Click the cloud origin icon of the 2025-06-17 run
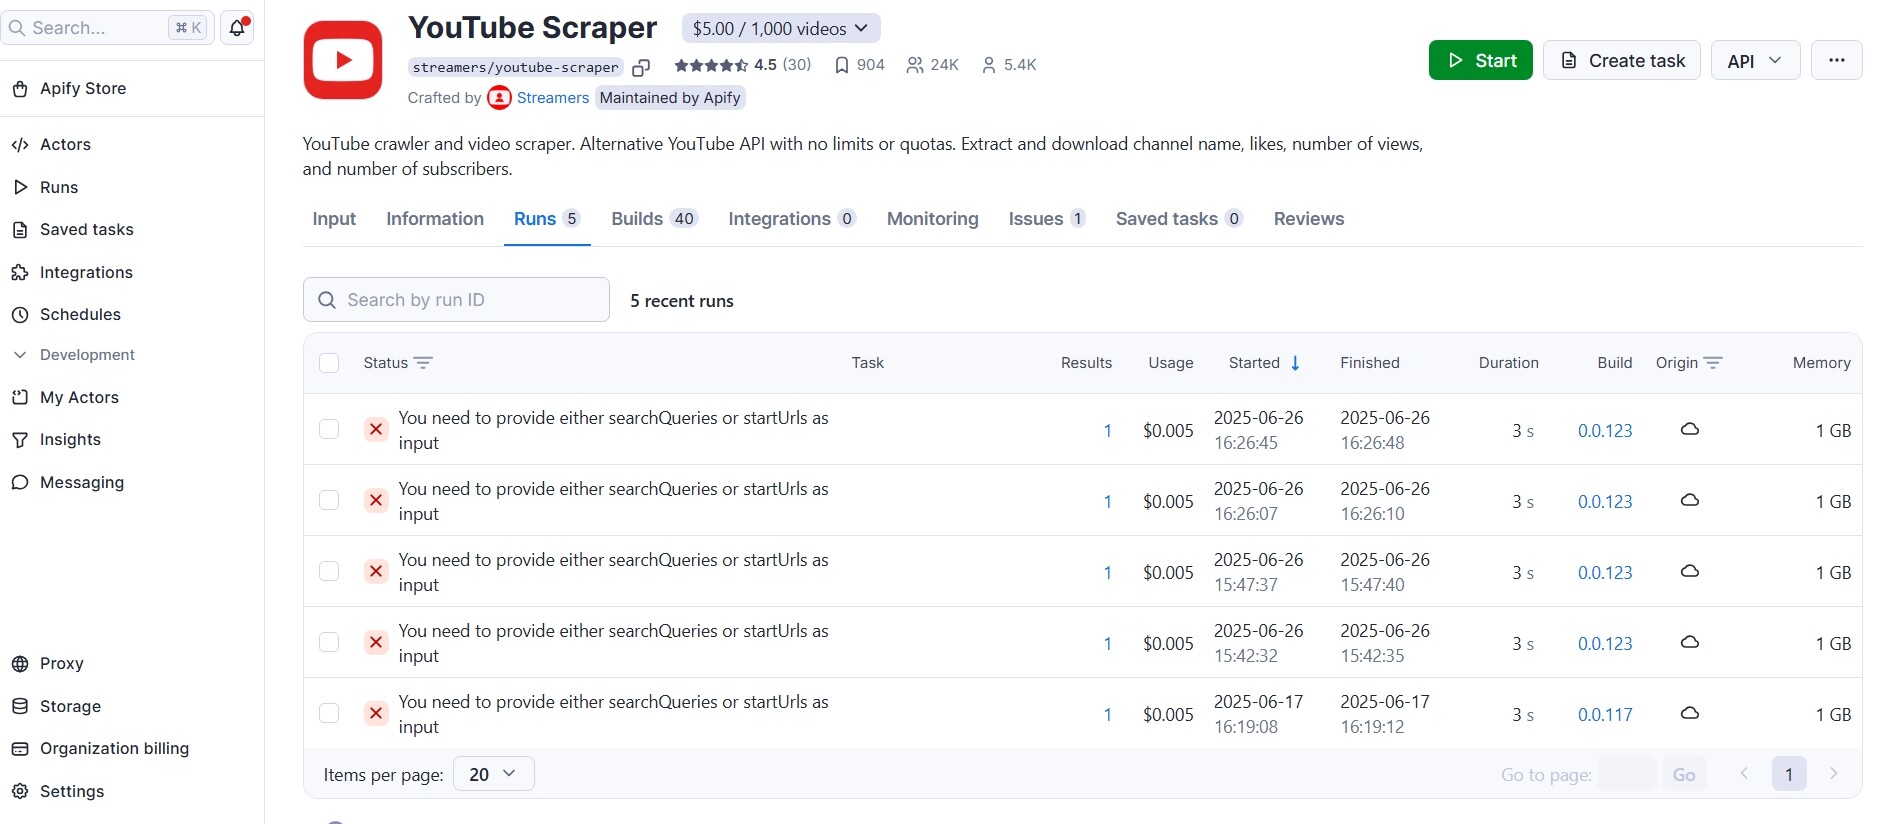 click(1690, 713)
